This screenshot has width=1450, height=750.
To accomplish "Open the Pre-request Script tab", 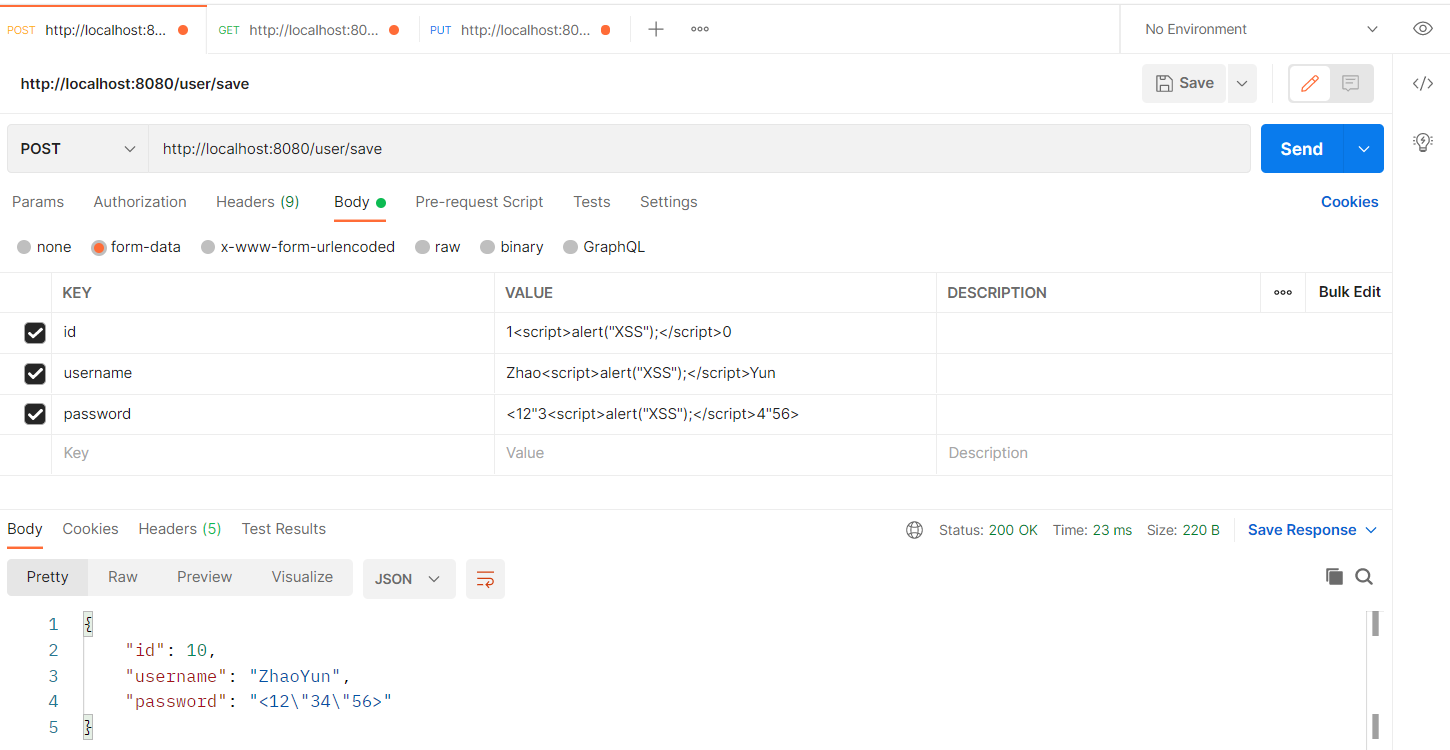I will [479, 202].
